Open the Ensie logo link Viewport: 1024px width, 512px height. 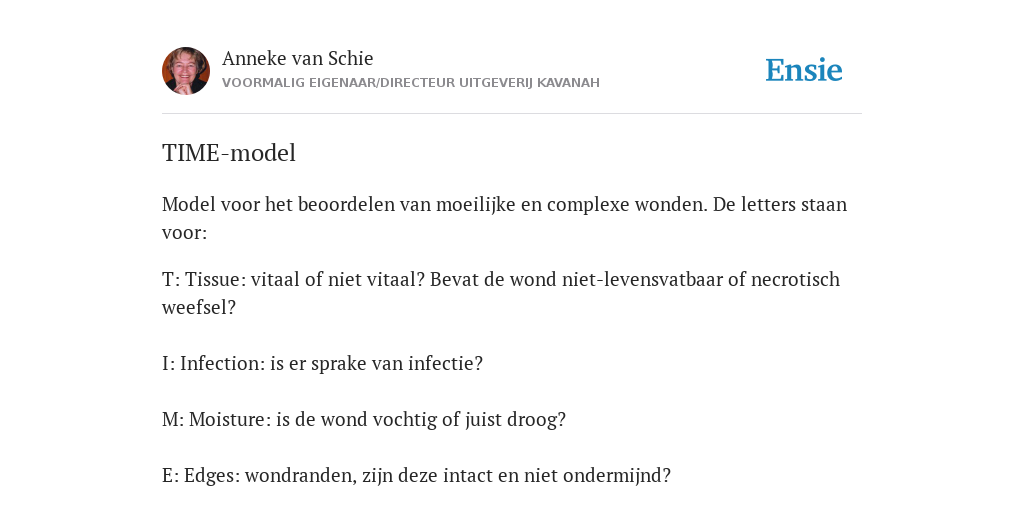coord(804,70)
